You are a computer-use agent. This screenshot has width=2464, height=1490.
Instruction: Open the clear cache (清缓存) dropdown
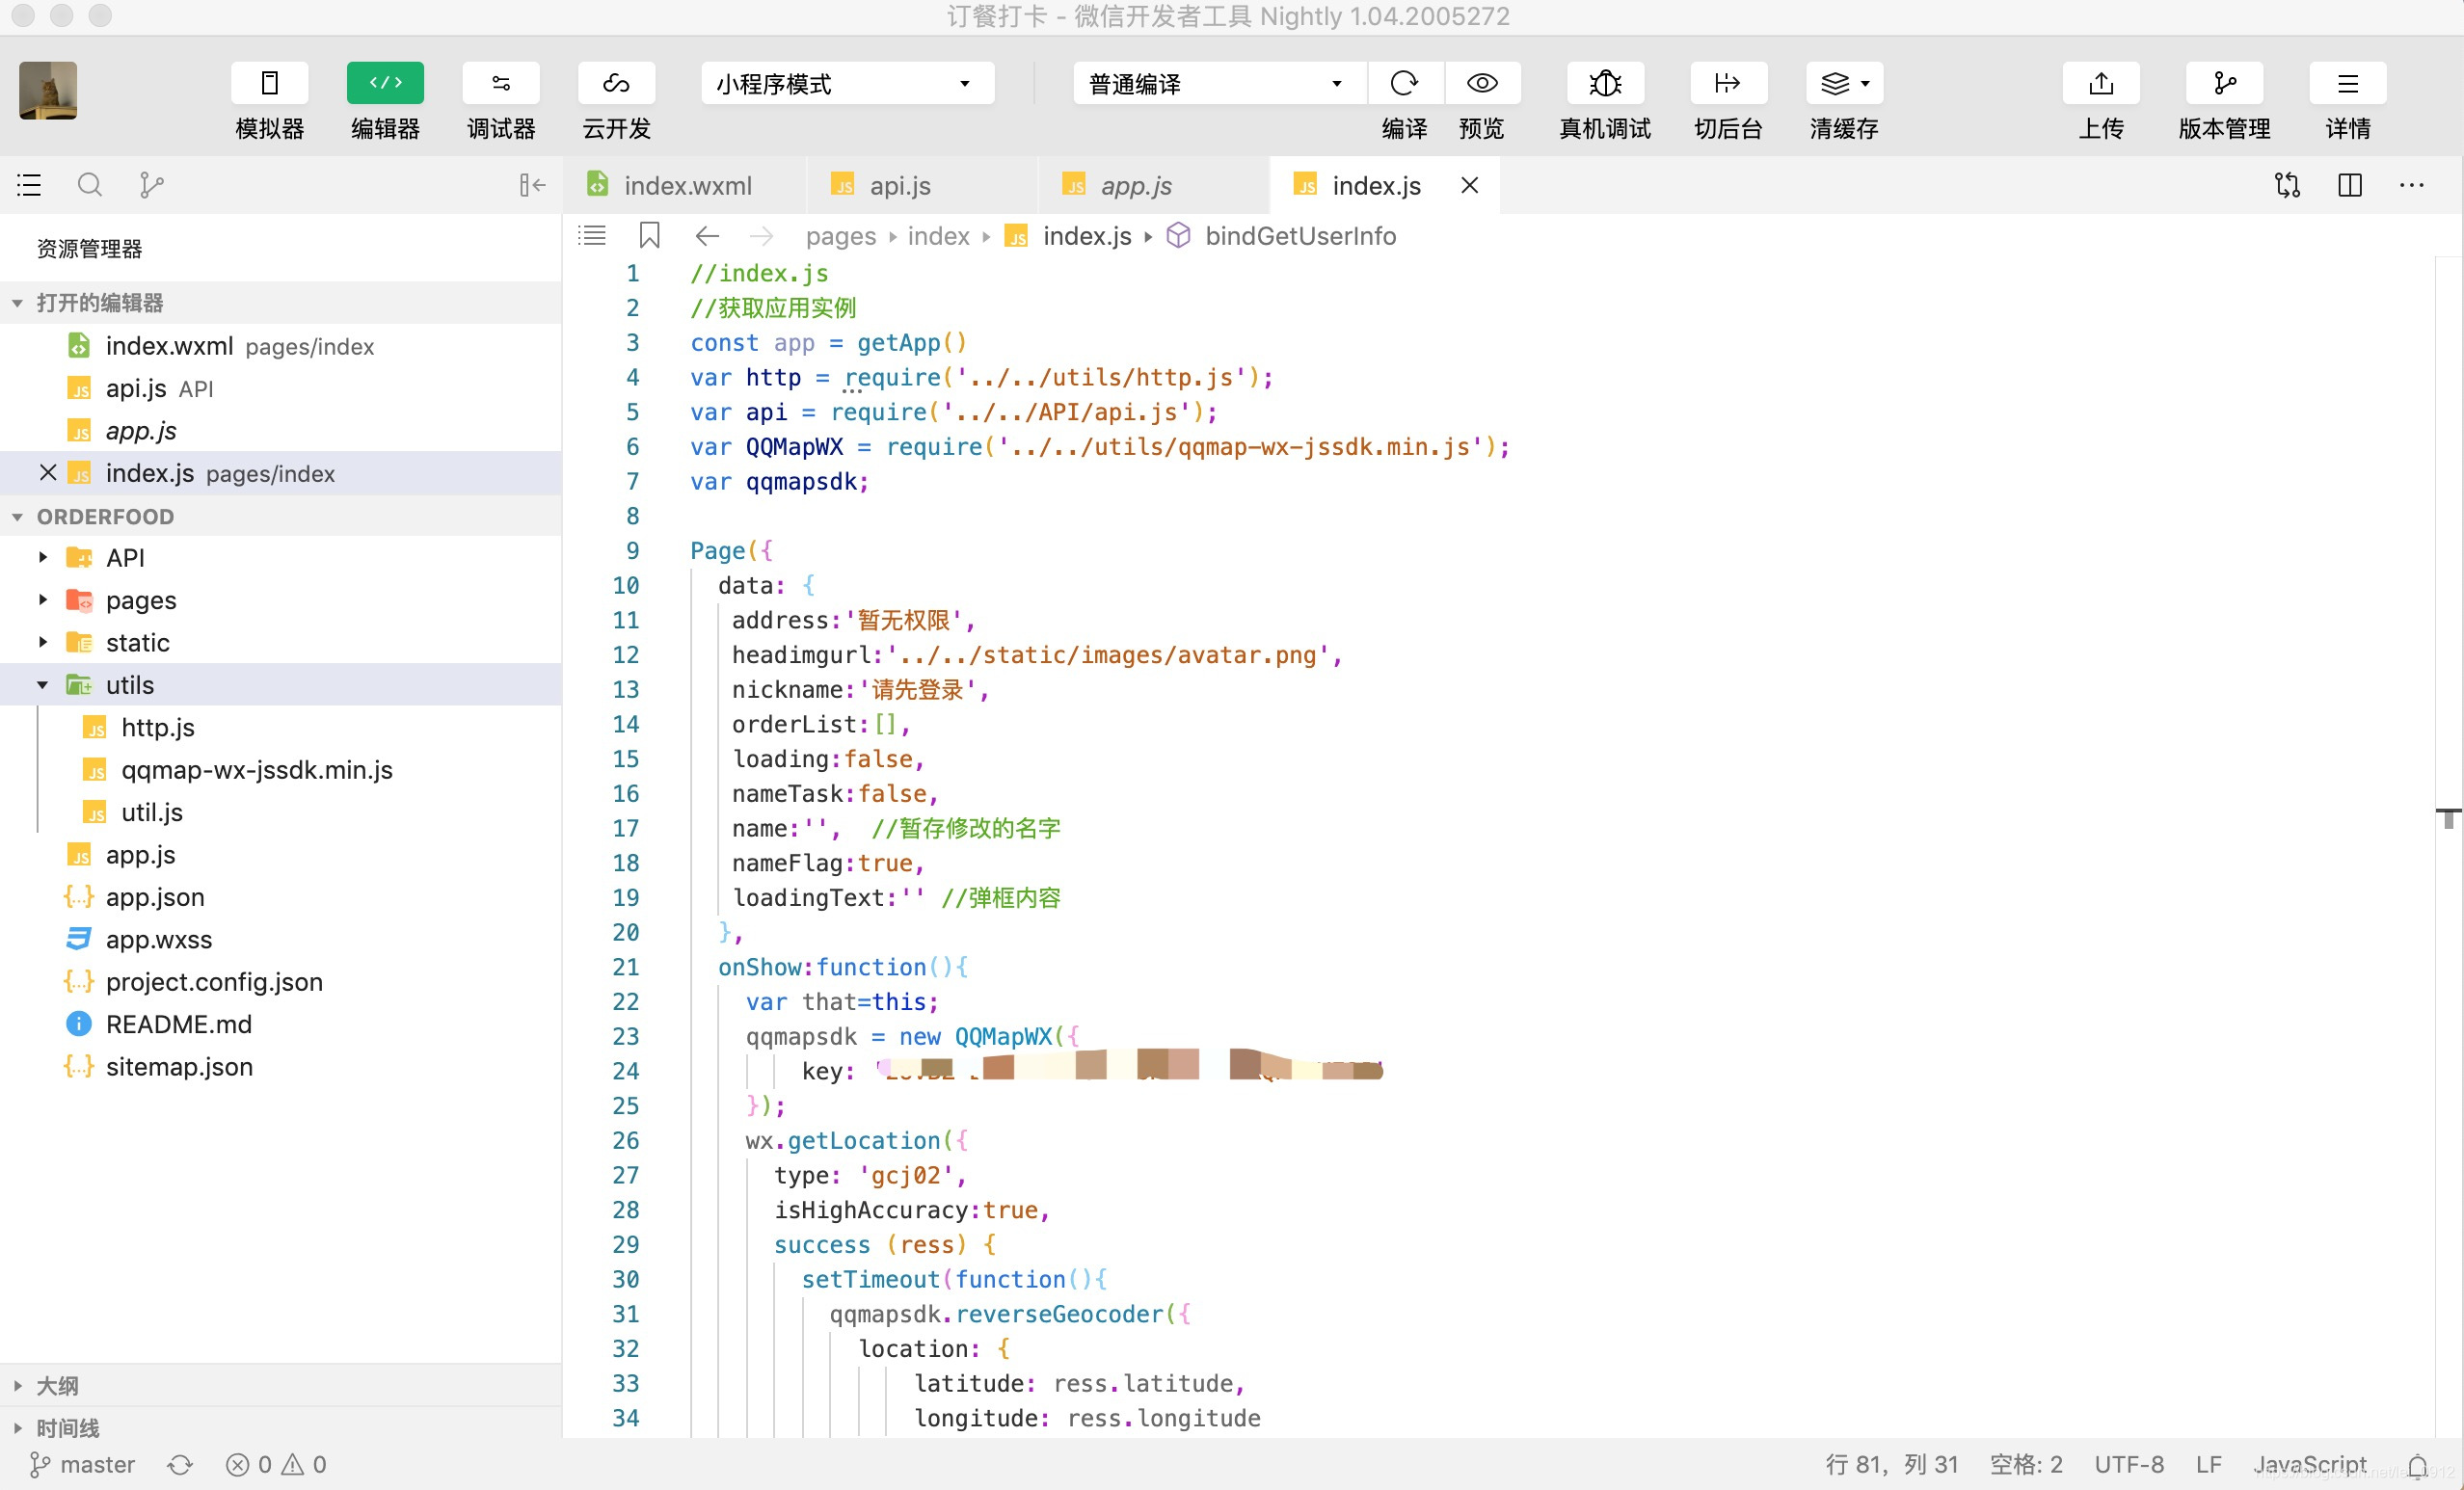[x=1844, y=83]
